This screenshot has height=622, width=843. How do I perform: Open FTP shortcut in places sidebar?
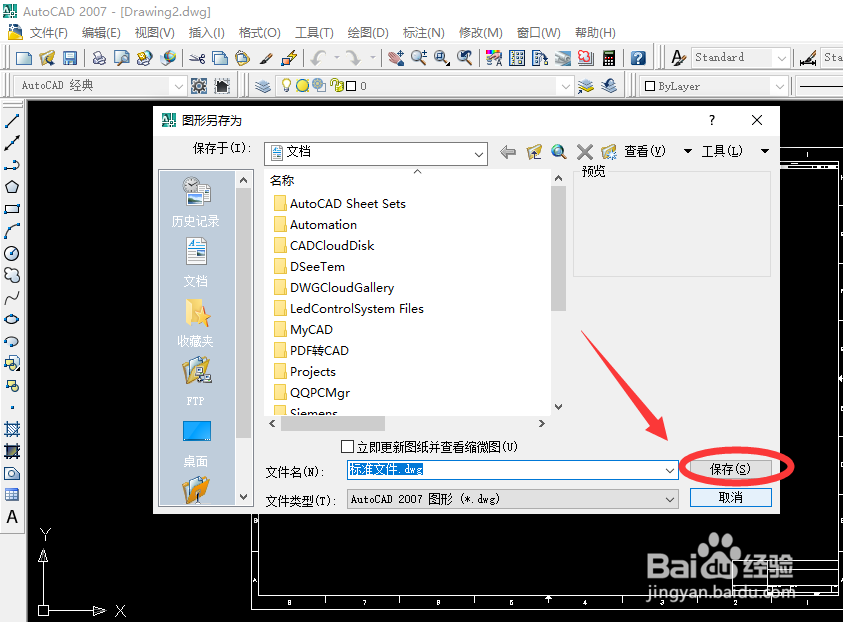196,382
